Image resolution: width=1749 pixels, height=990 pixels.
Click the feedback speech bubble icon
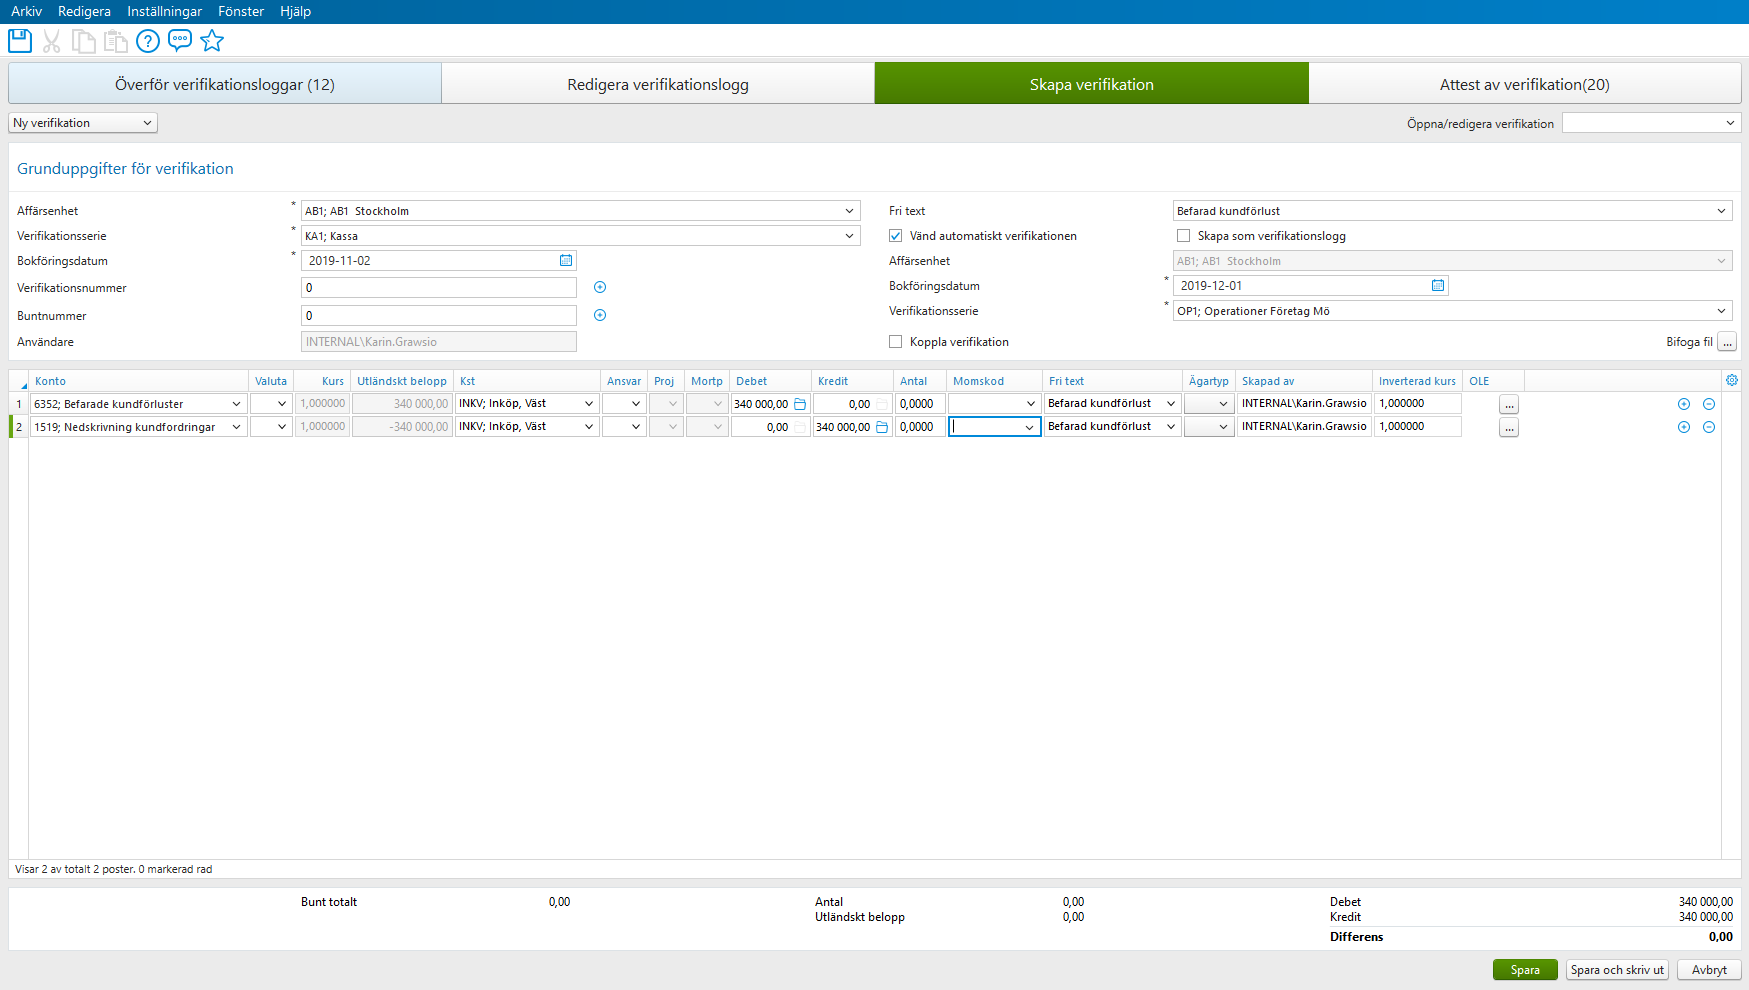pyautogui.click(x=180, y=41)
